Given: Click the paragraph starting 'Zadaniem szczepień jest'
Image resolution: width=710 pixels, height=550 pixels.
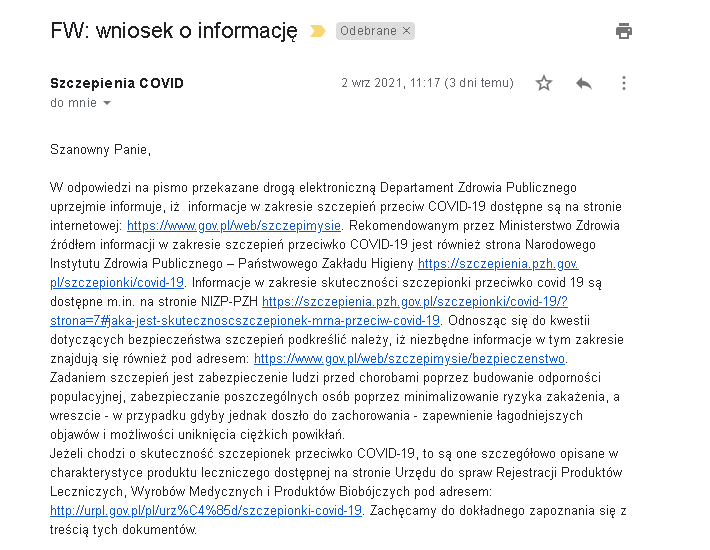Looking at the screenshot, I should 300,378.
